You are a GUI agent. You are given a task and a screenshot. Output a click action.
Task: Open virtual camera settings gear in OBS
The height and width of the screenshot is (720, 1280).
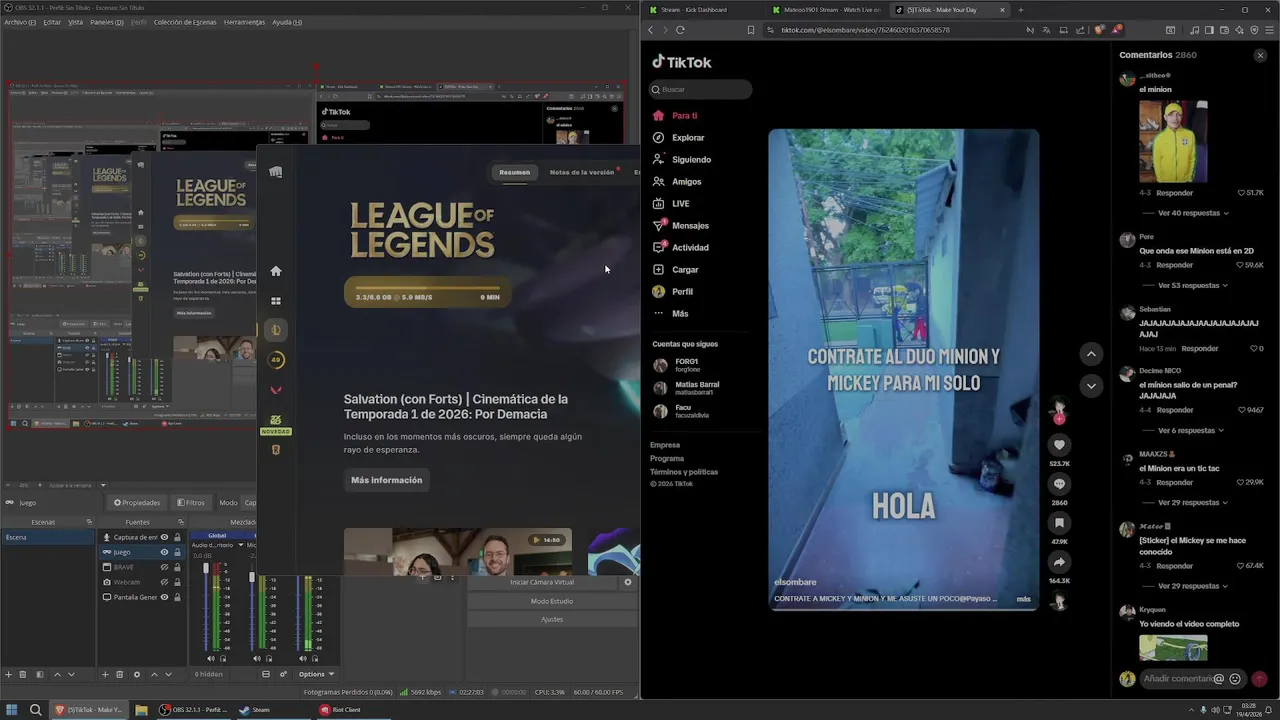pos(628,582)
